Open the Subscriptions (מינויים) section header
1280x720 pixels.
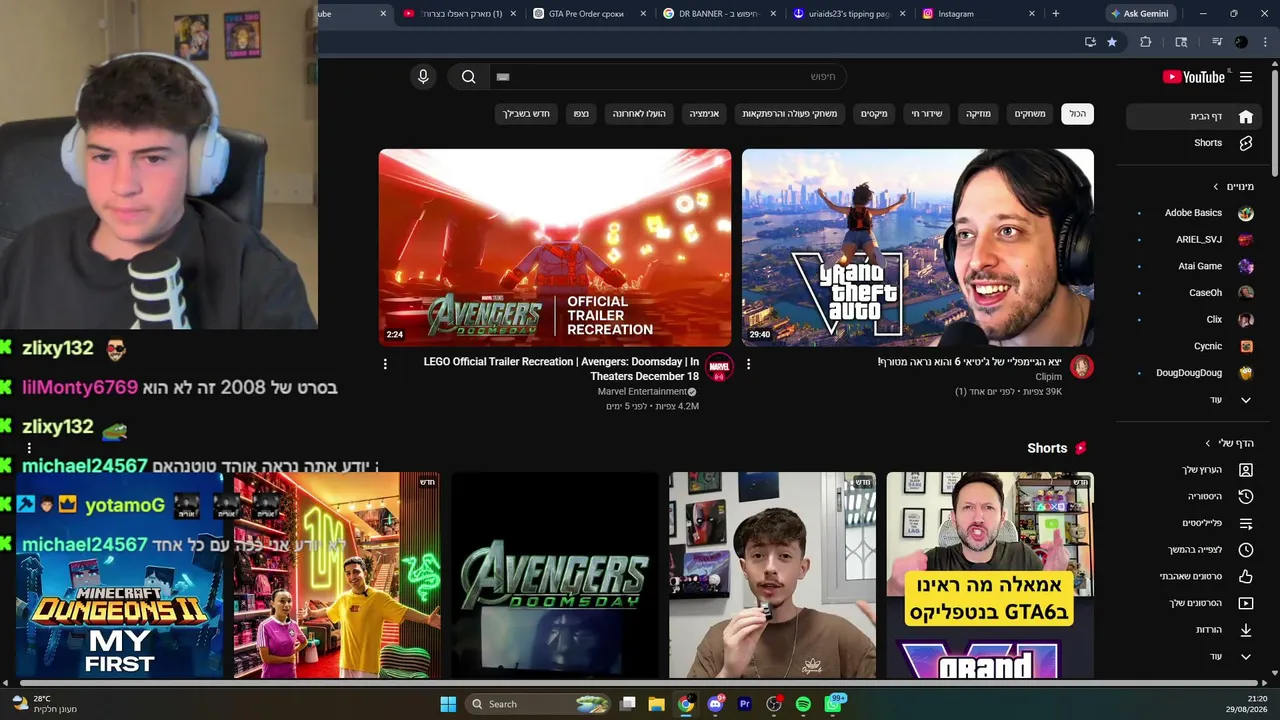click(1233, 186)
